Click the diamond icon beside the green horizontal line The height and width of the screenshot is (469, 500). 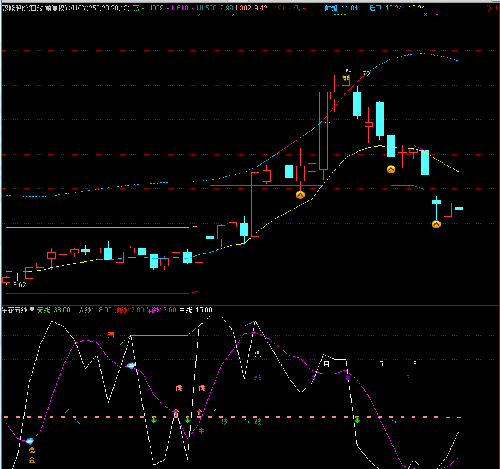131,365
